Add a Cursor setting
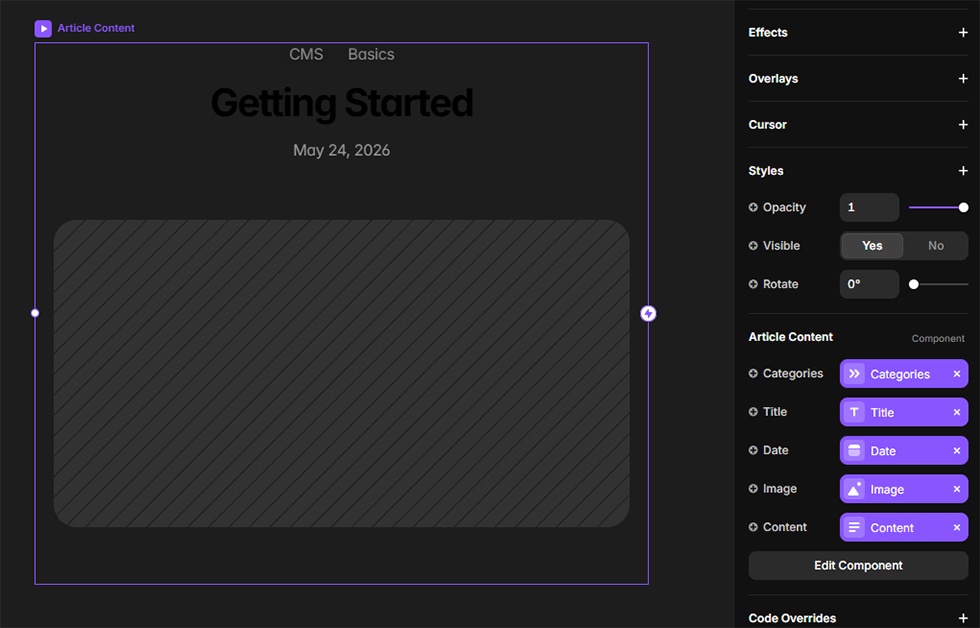This screenshot has height=628, width=980. pyautogui.click(x=962, y=125)
